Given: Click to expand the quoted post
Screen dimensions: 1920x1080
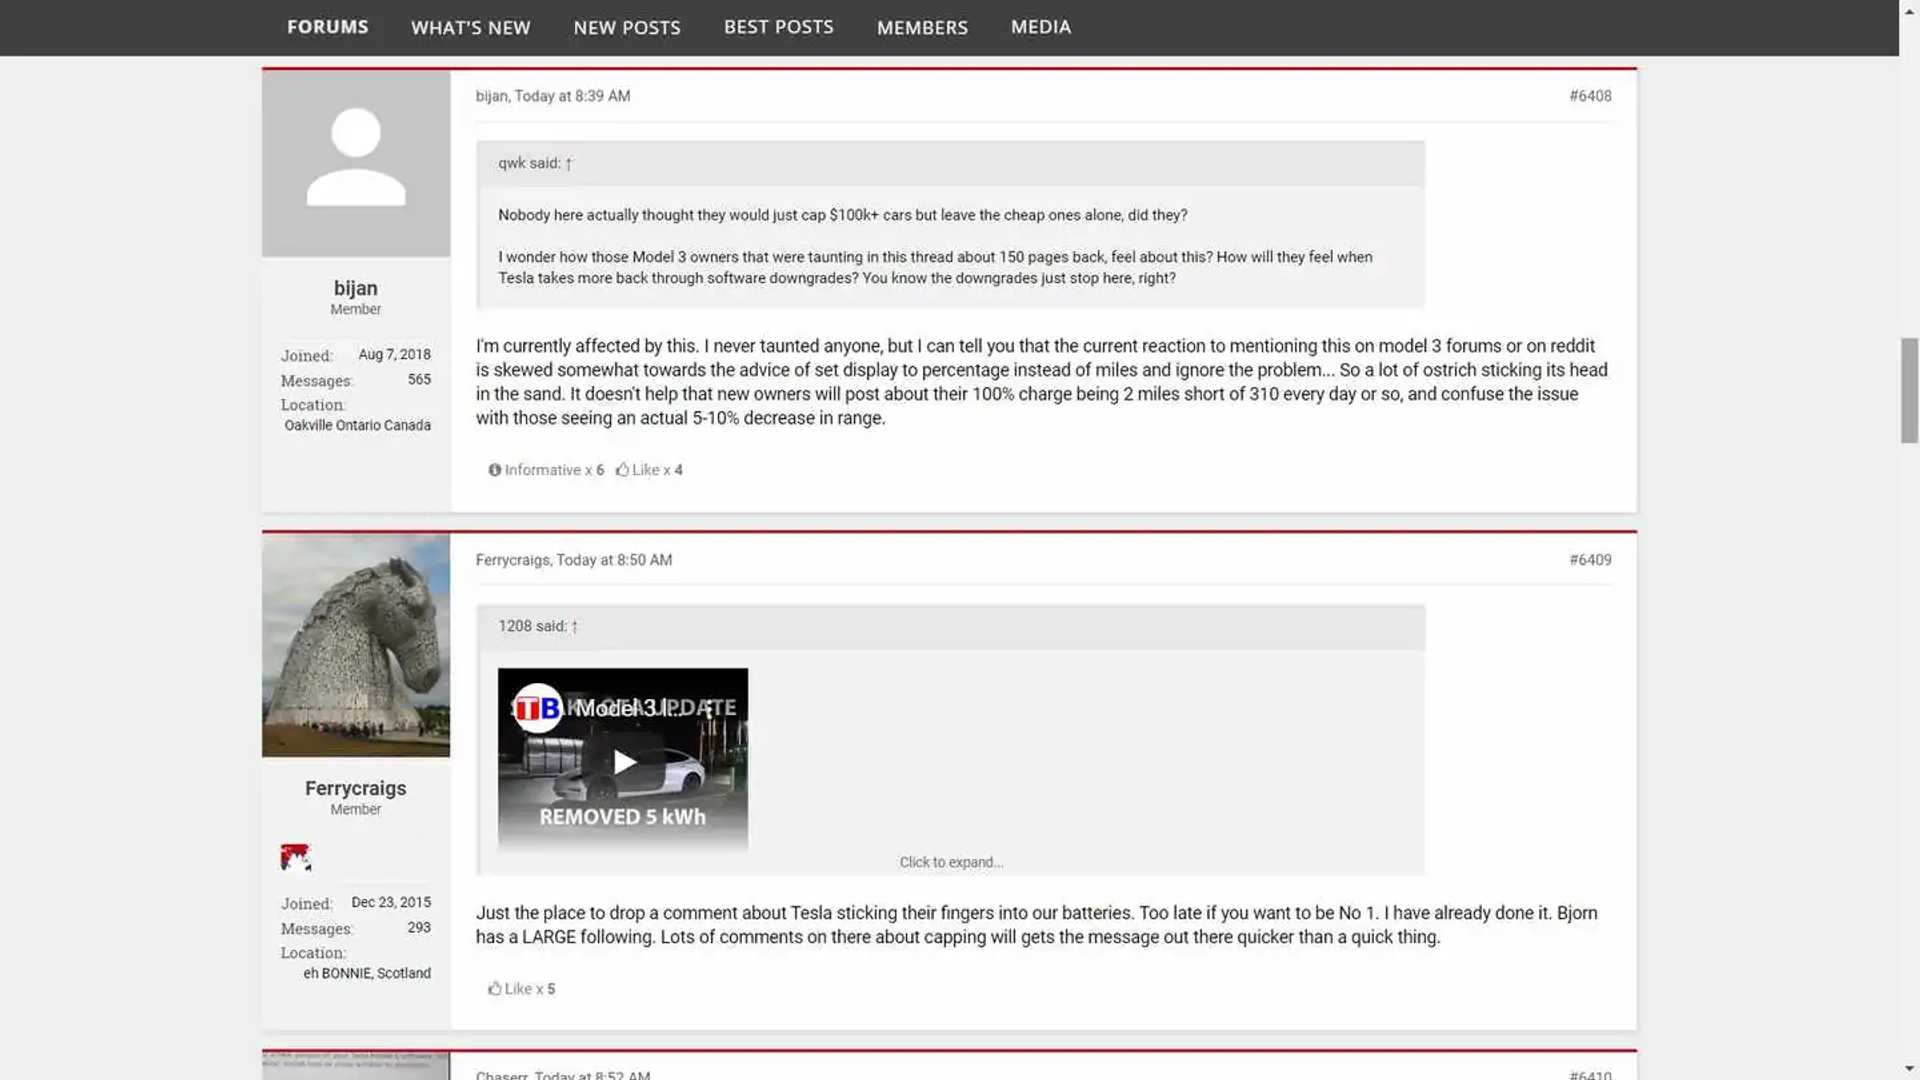Looking at the screenshot, I should click(x=950, y=862).
